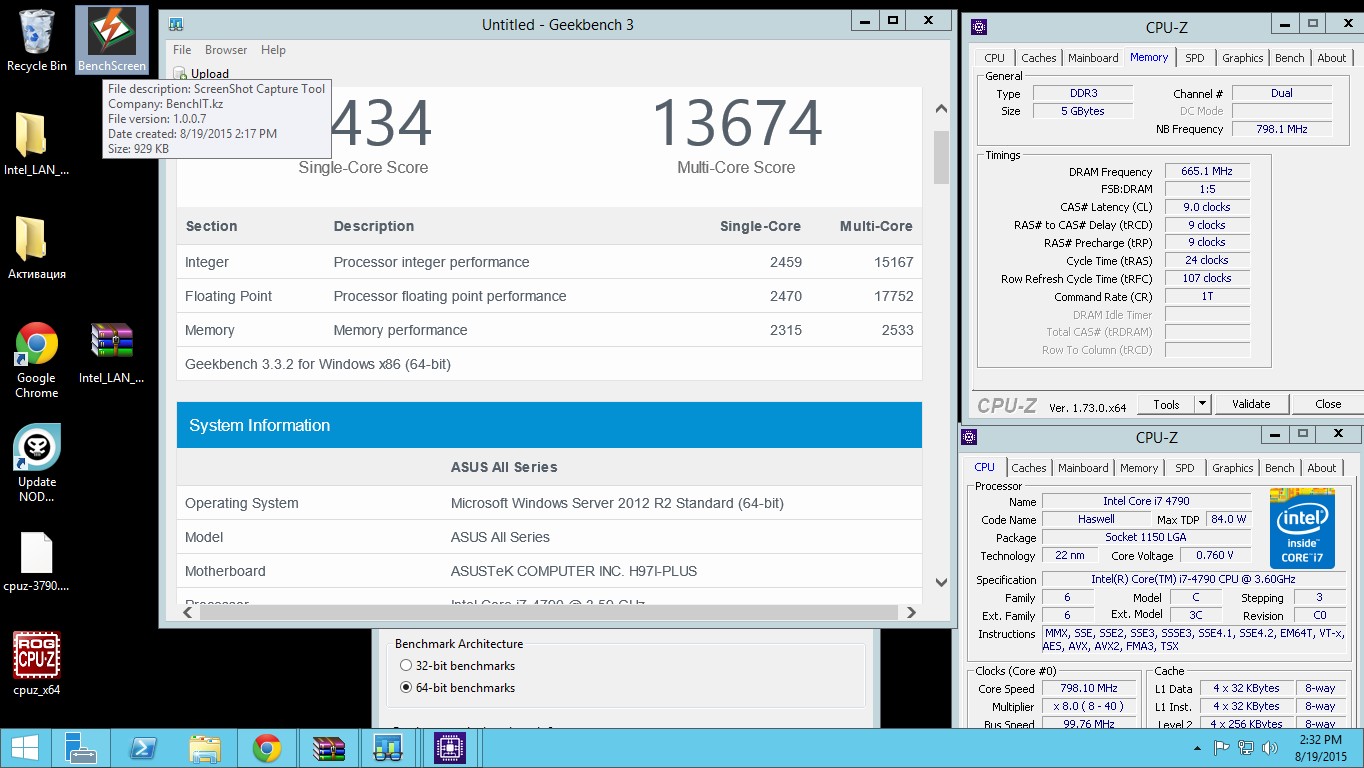
Task: Switch to Mainboard tab in lower CPU-Z
Action: pyautogui.click(x=1083, y=468)
